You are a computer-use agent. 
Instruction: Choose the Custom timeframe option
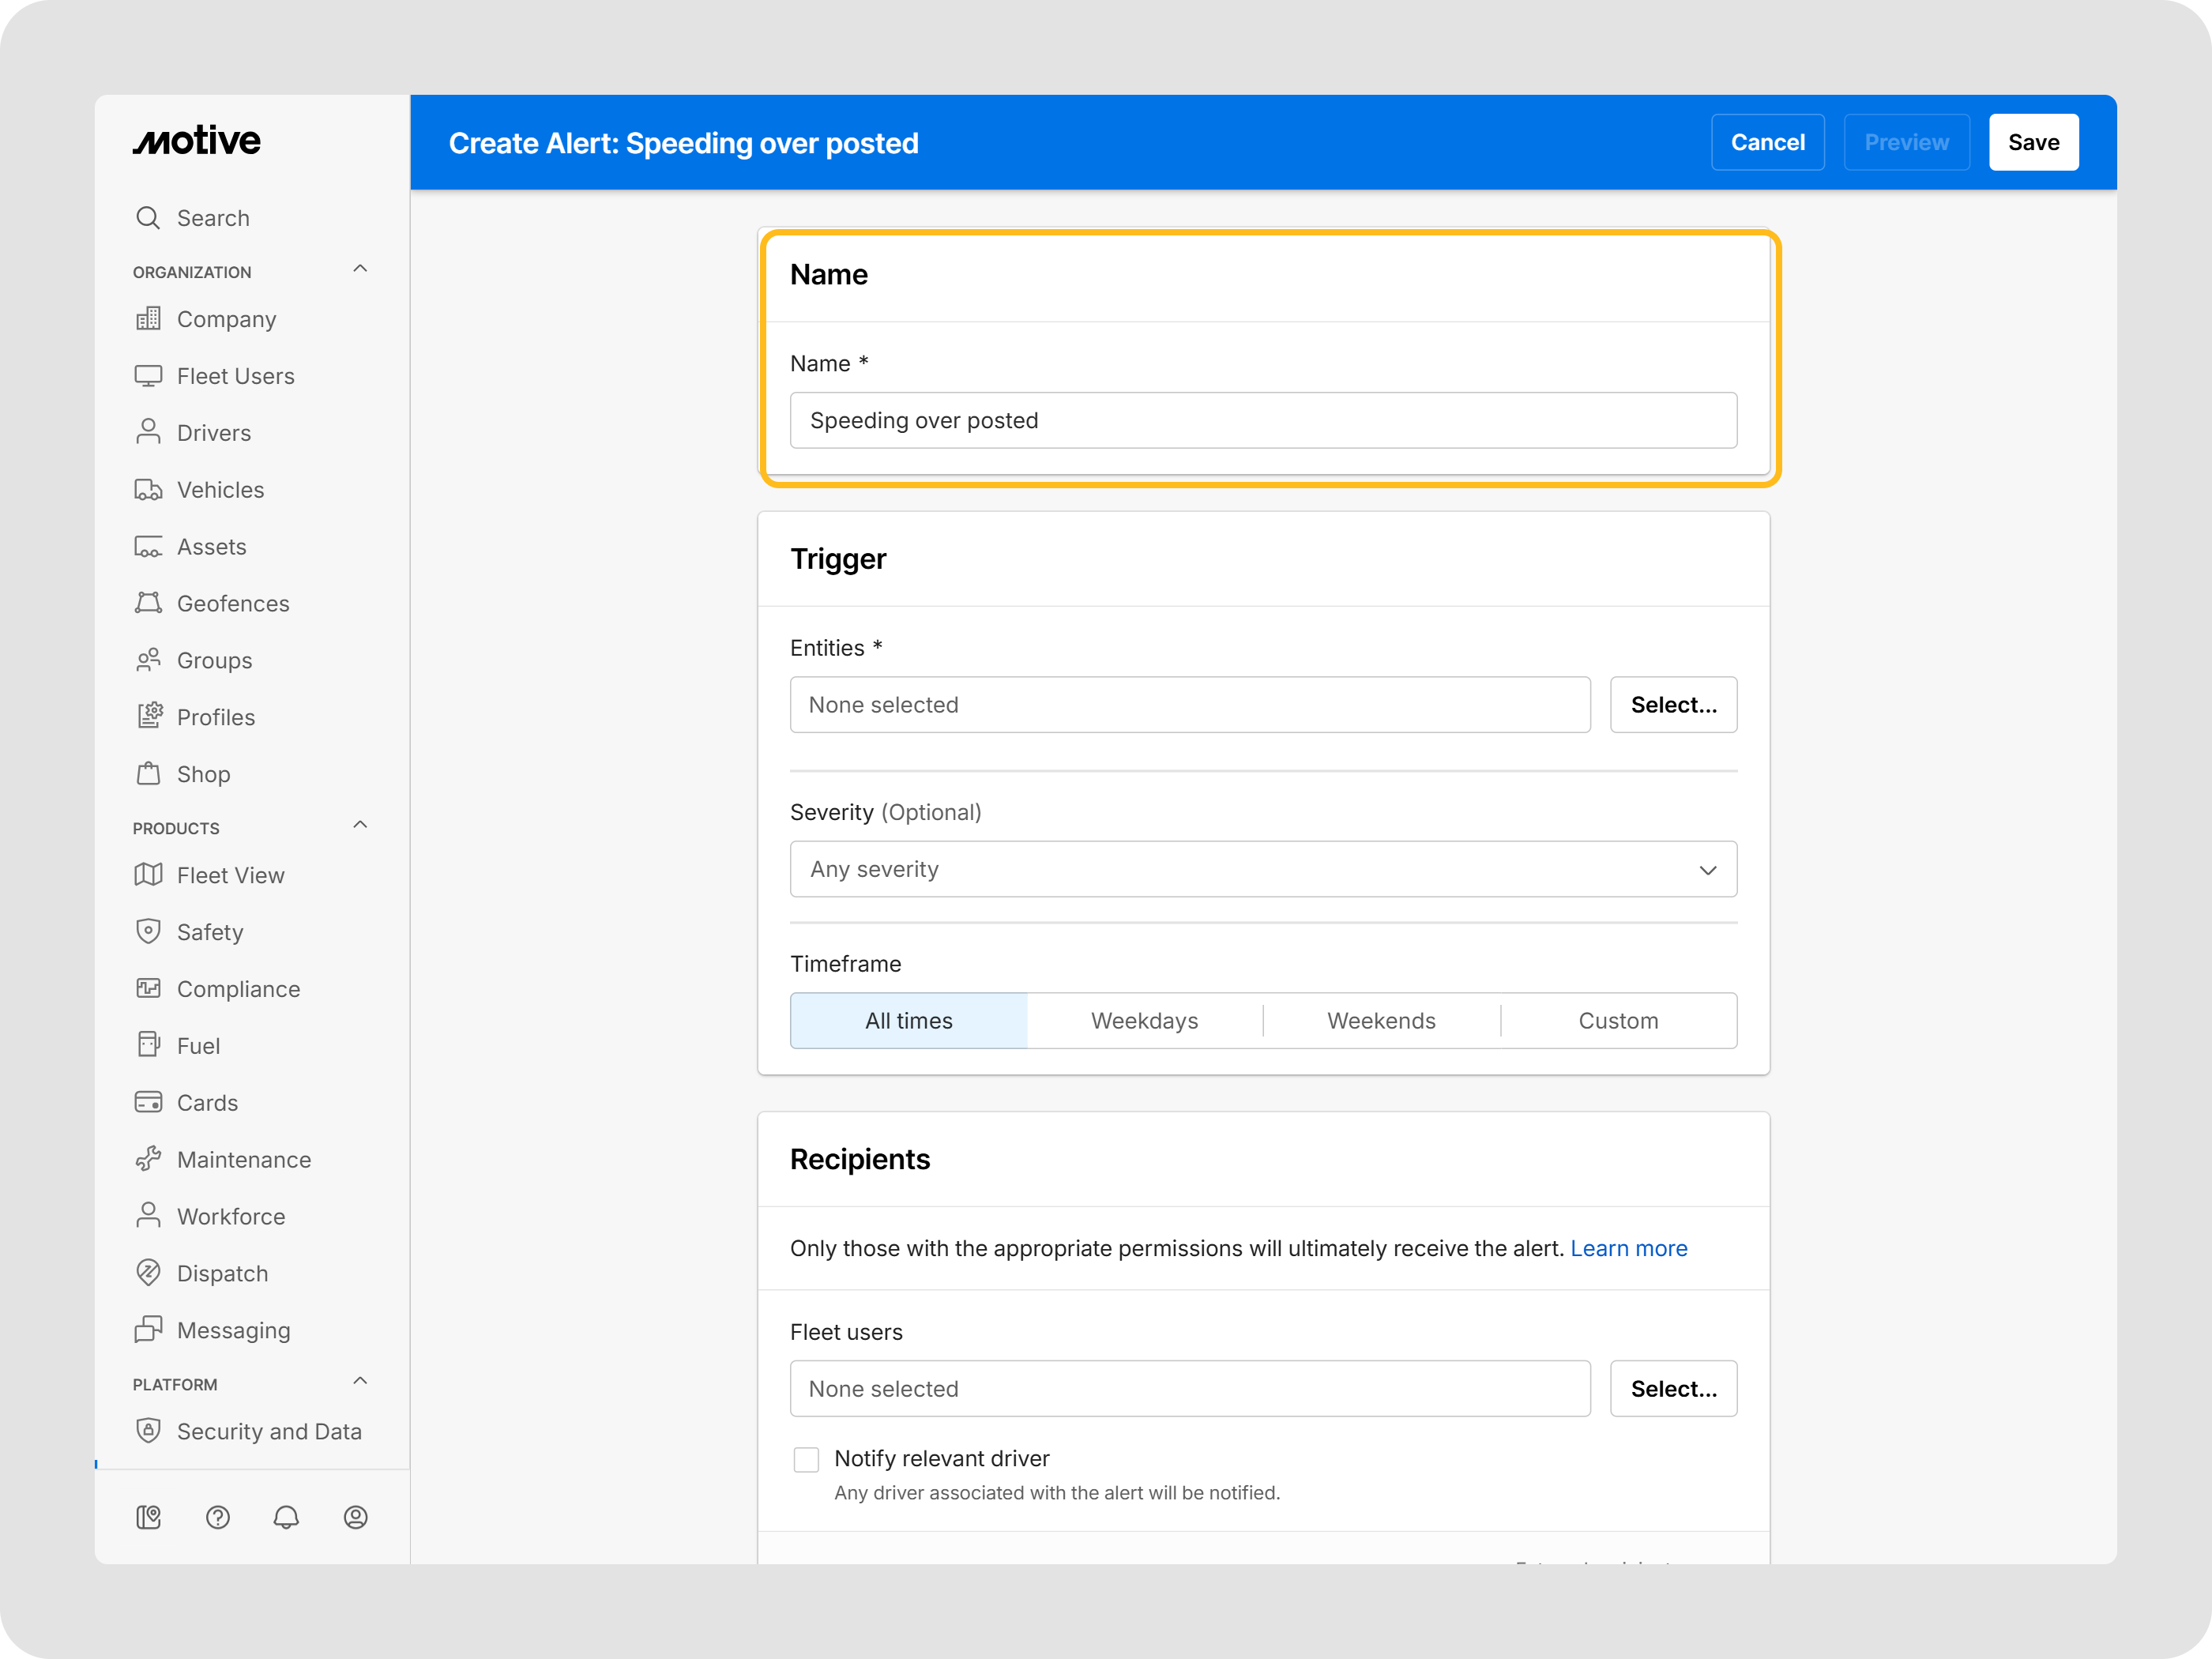pyautogui.click(x=1617, y=1020)
